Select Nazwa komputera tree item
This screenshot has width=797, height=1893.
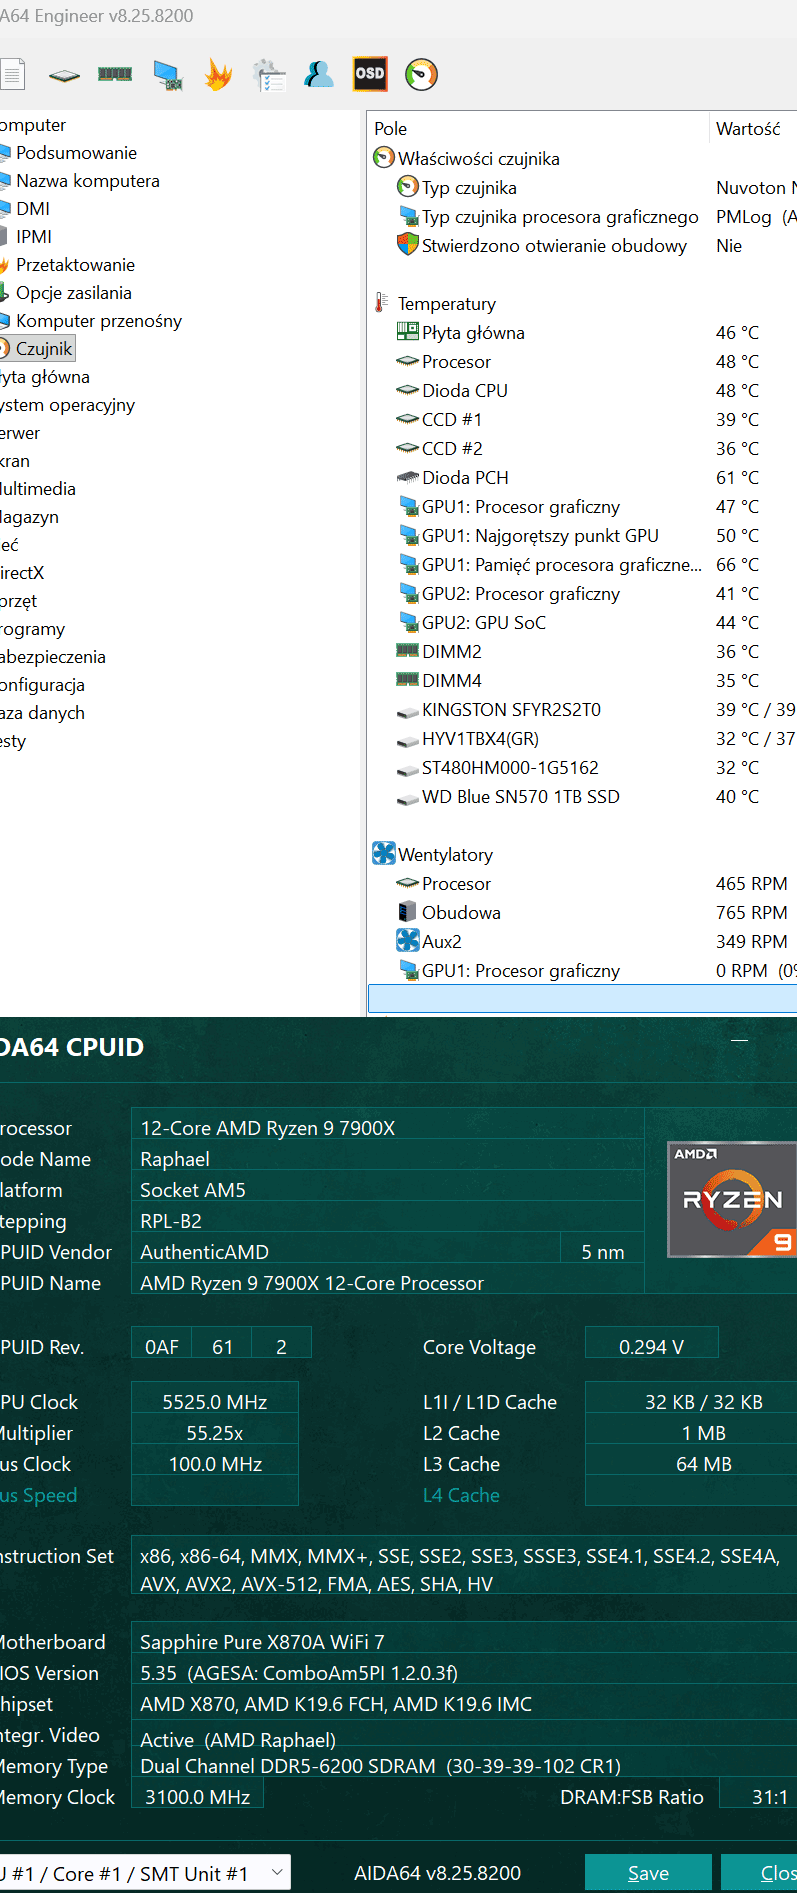click(87, 181)
